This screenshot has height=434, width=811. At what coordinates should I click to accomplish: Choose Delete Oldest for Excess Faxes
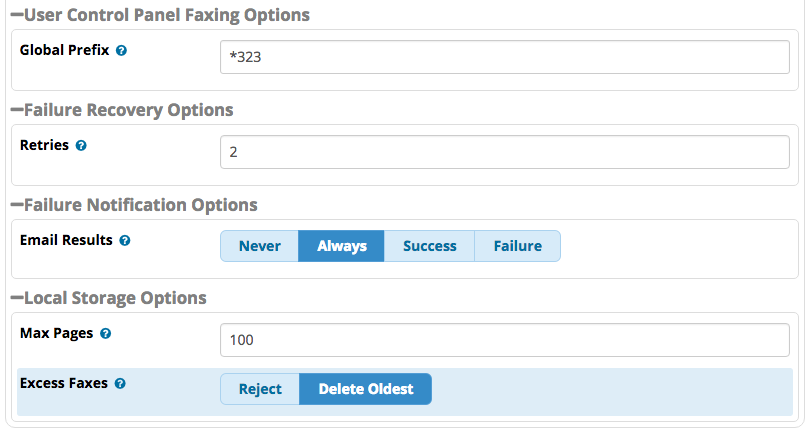pos(366,389)
